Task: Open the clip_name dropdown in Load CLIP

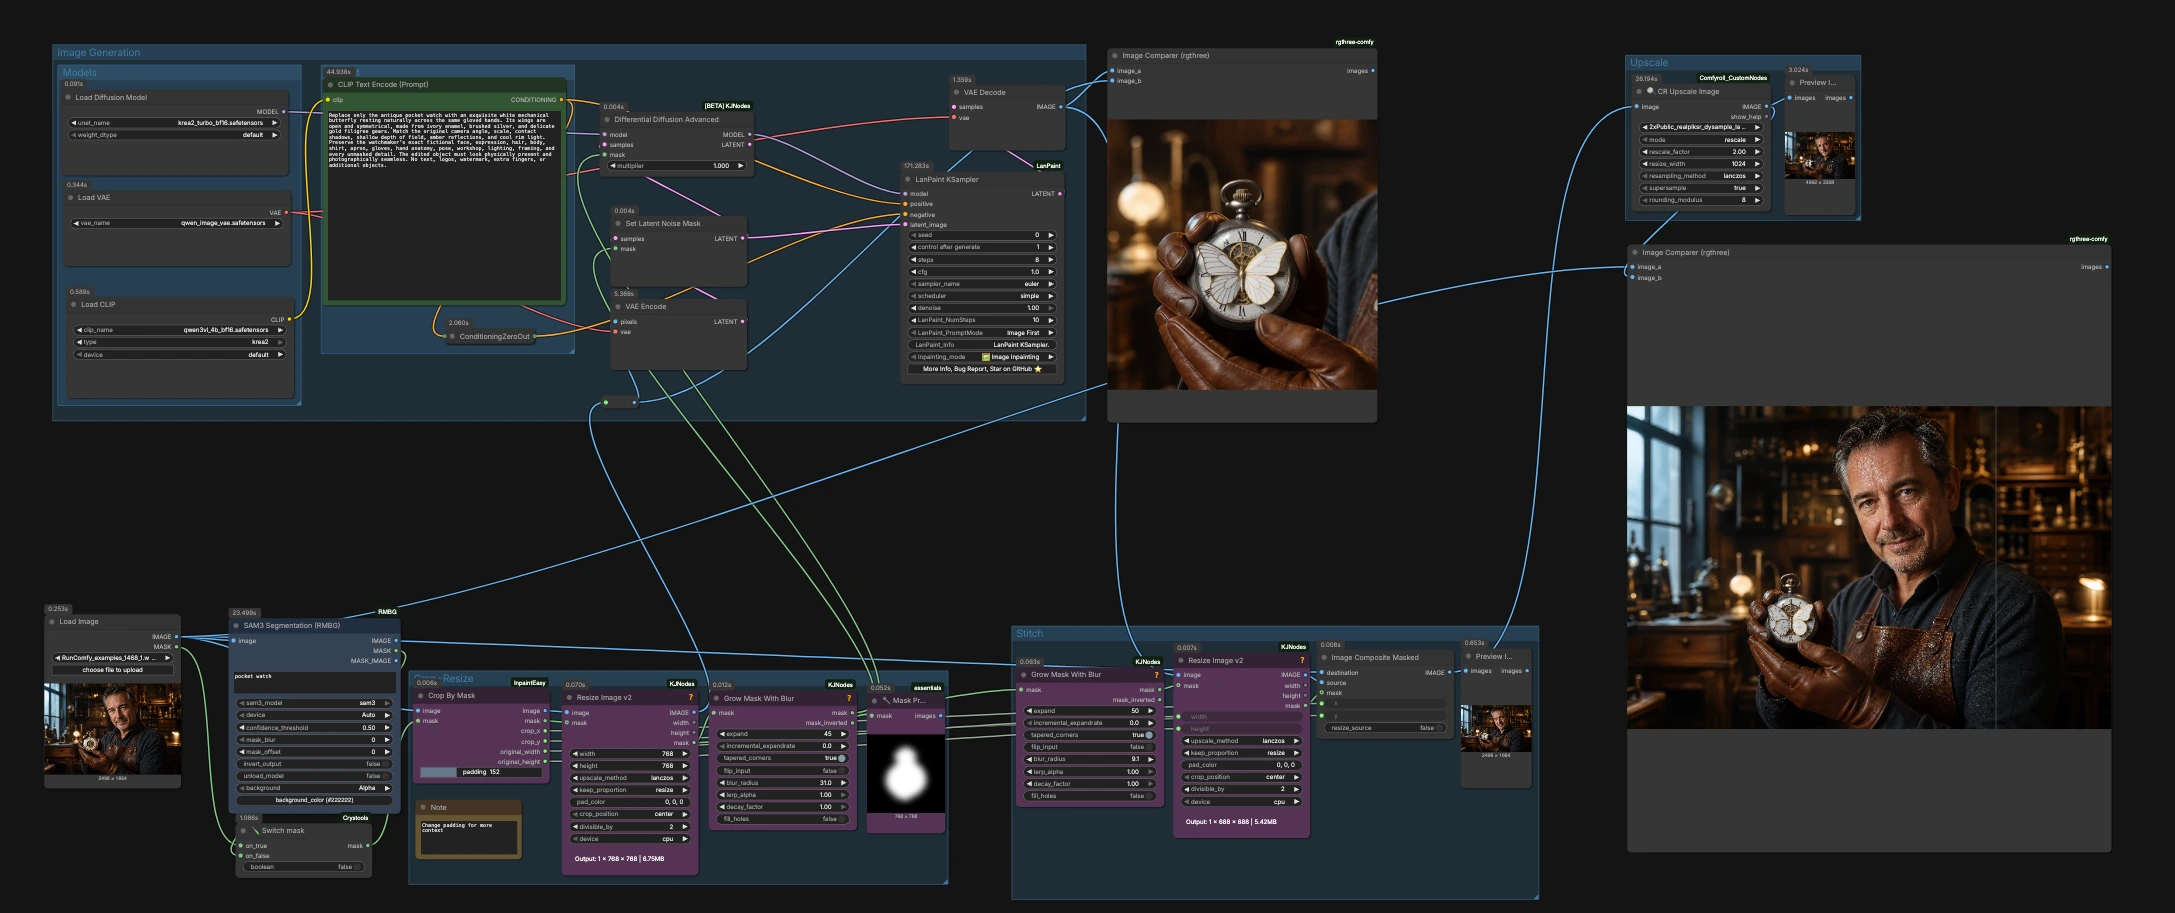Action: click(179, 330)
